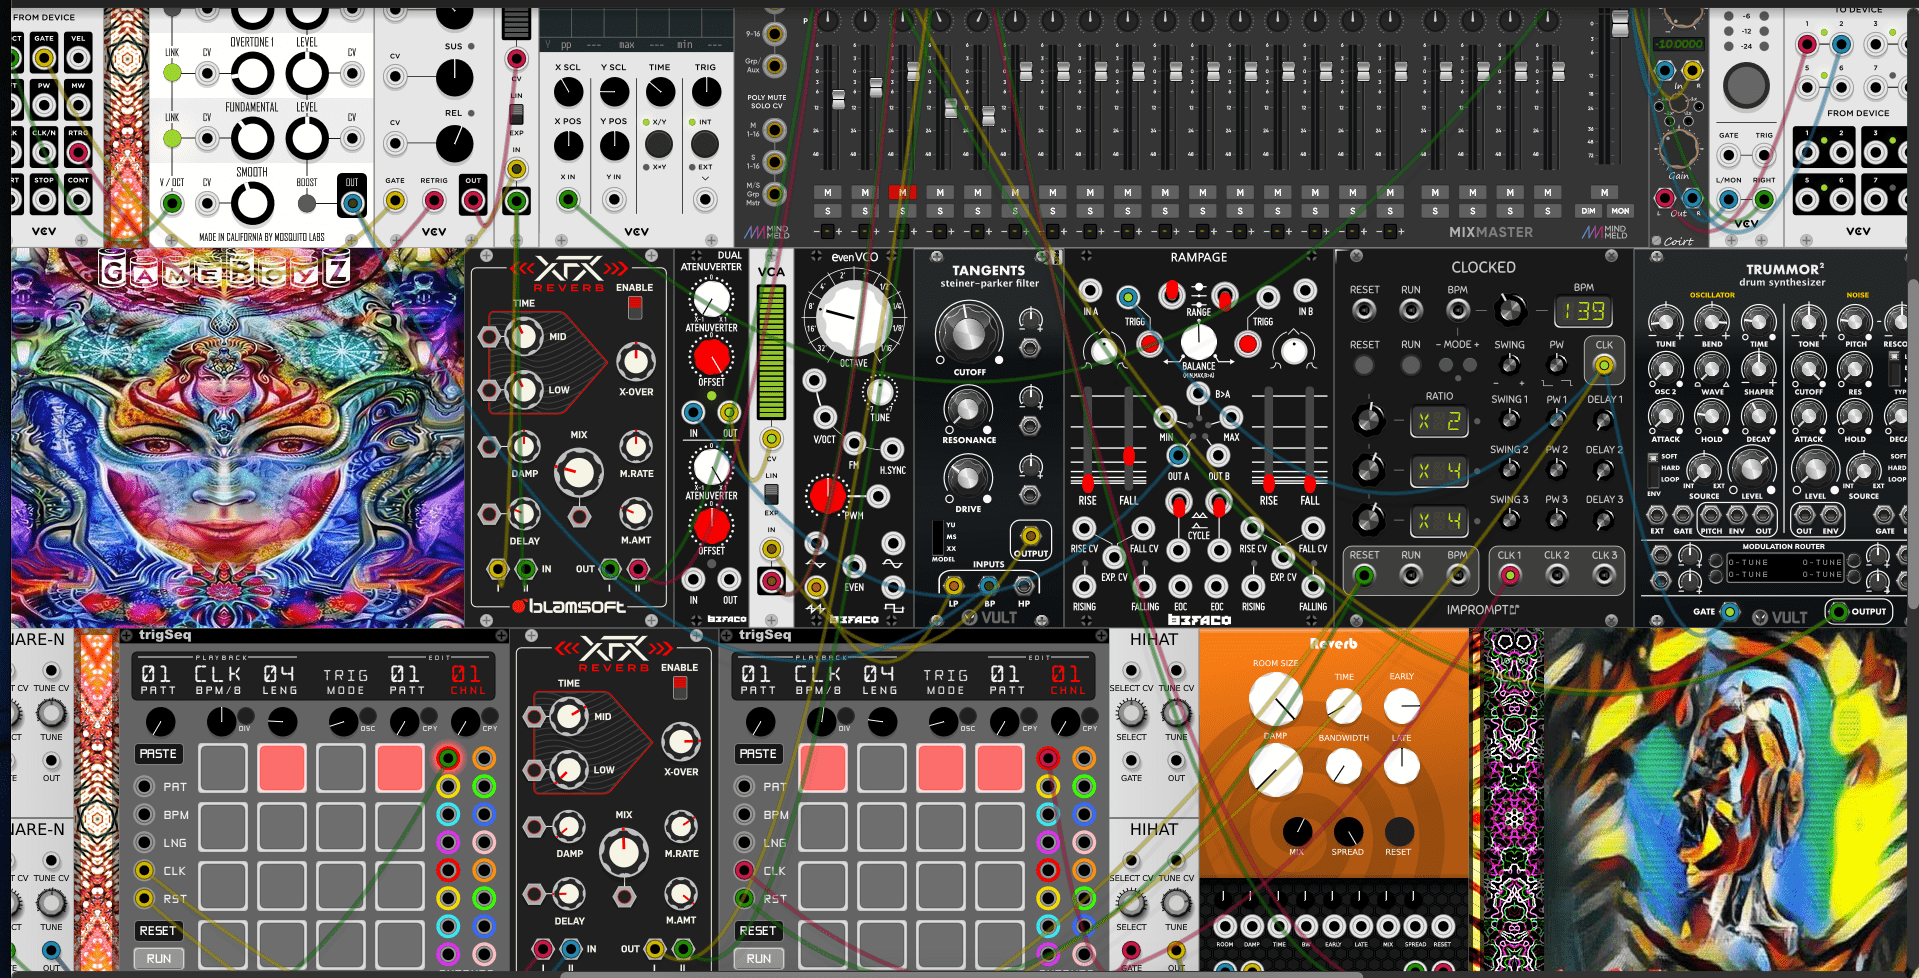1919x978 pixels.
Task: Toggle the Tangents MODEL switch
Action: [937, 537]
